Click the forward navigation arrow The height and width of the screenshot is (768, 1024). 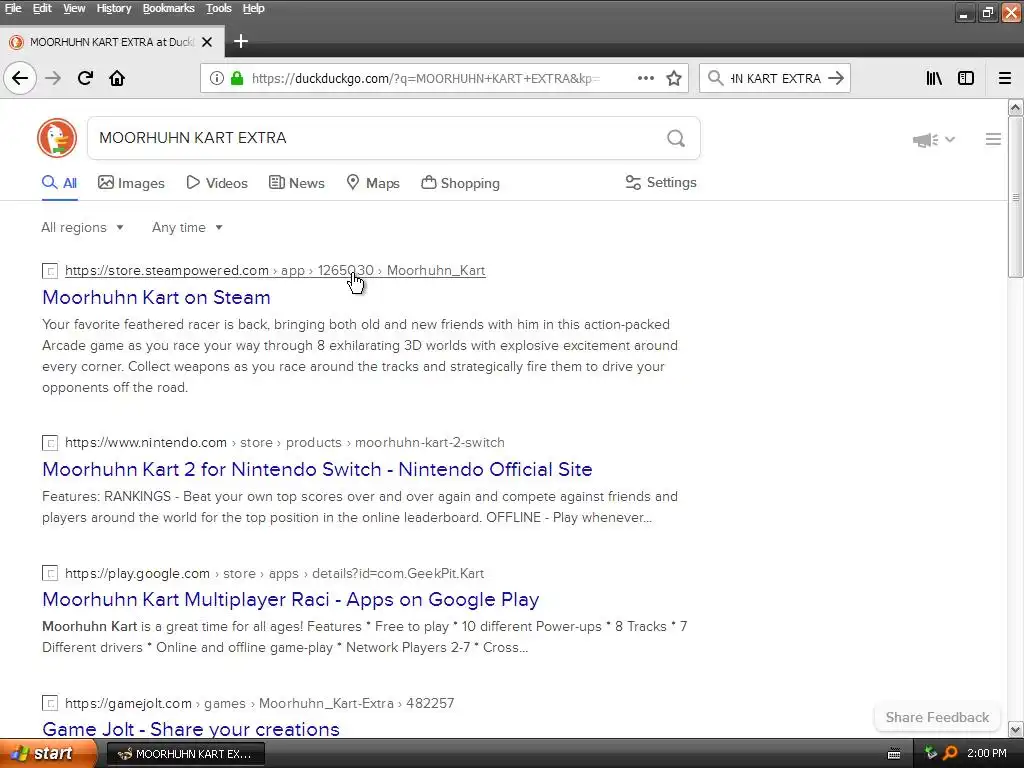tap(53, 78)
